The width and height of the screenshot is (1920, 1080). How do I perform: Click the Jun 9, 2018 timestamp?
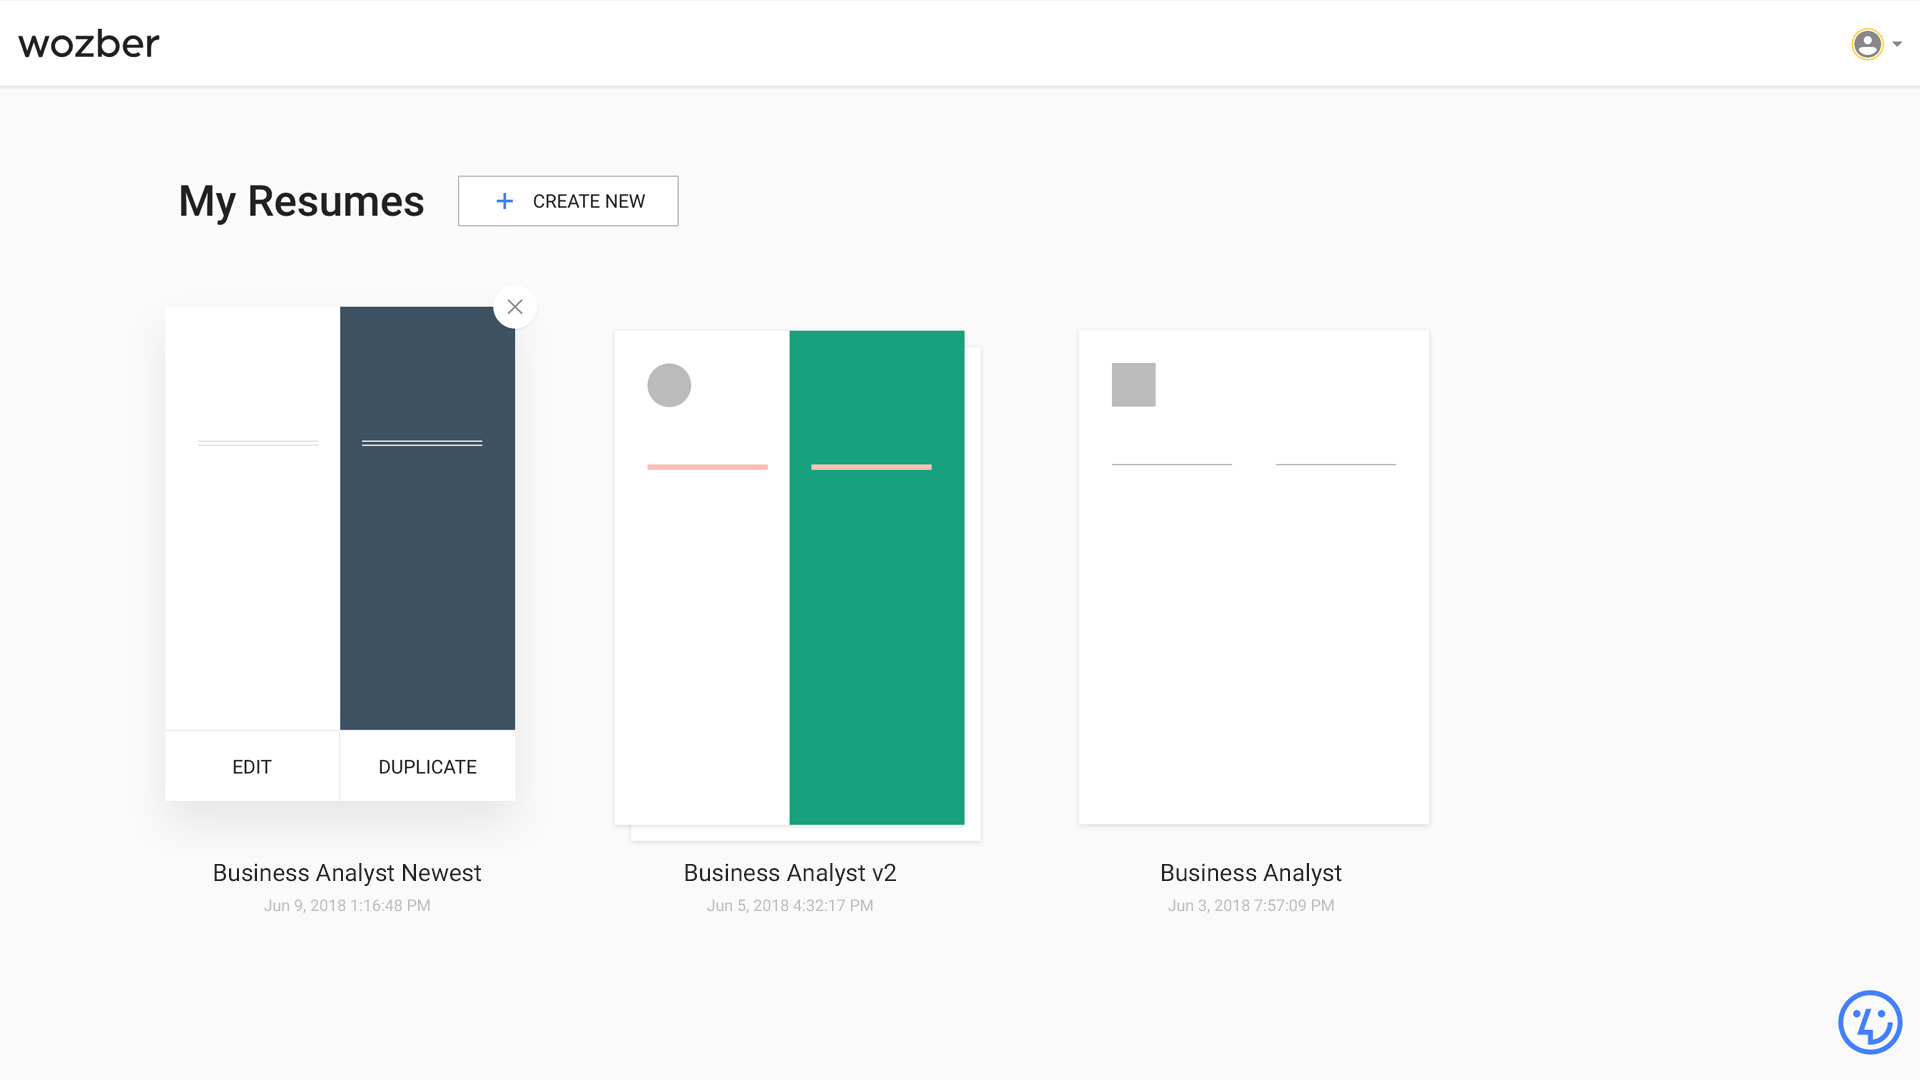(347, 906)
